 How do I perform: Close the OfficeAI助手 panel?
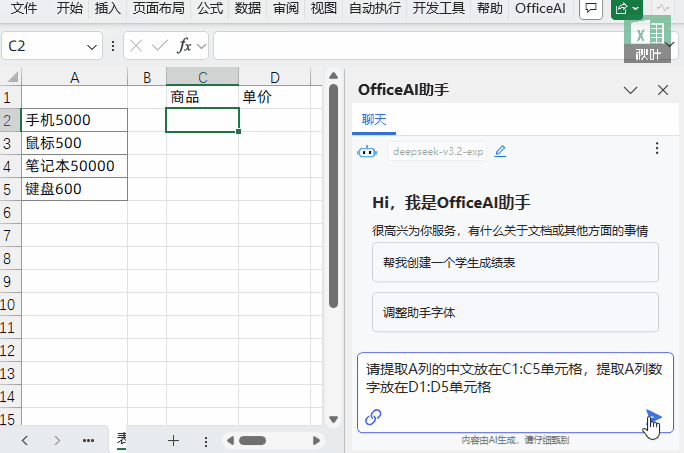[x=662, y=90]
